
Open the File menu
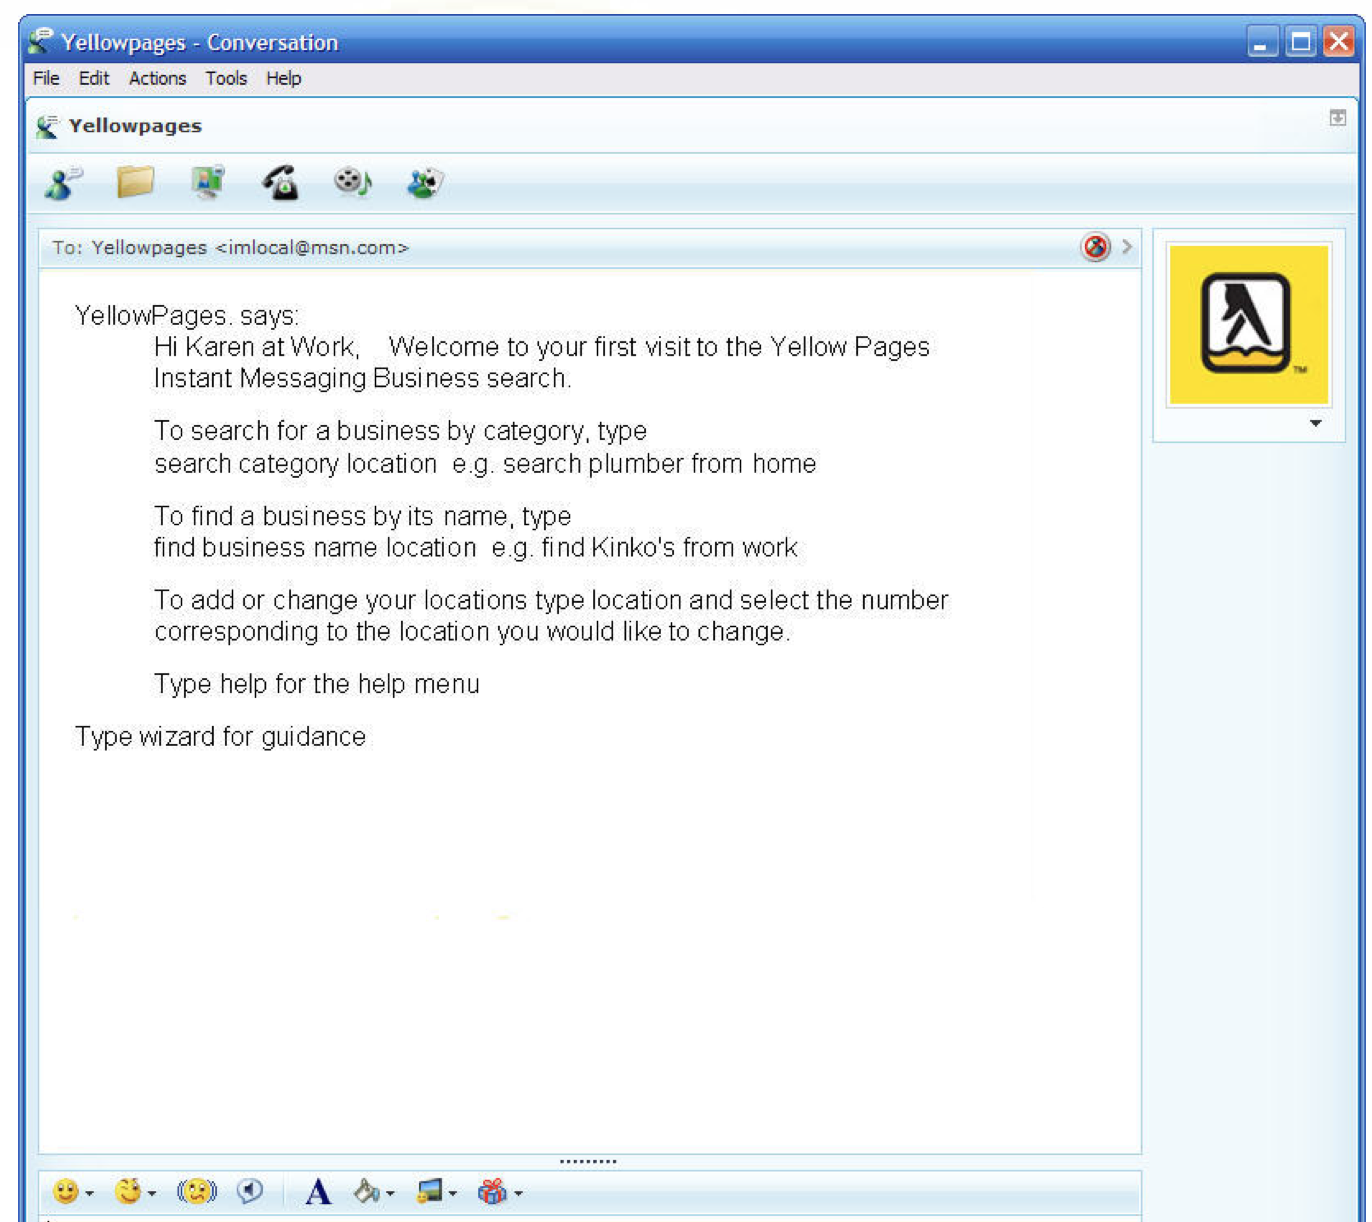(46, 78)
